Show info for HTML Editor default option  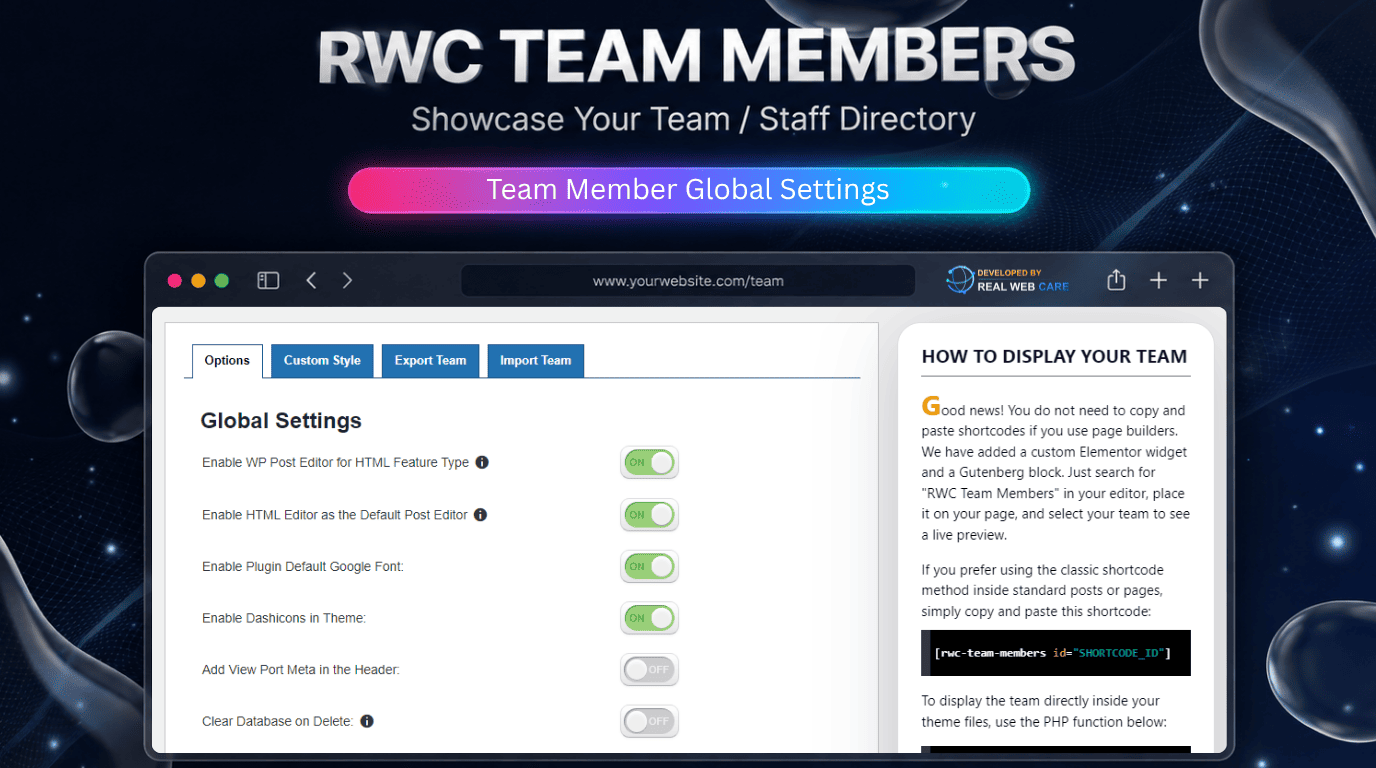(480, 515)
